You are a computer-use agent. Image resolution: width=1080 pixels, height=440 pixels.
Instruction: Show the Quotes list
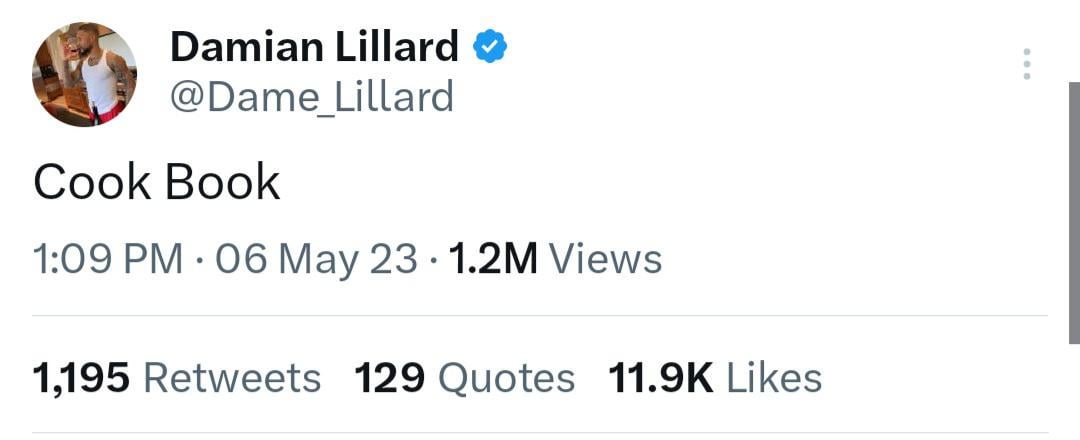tap(507, 378)
